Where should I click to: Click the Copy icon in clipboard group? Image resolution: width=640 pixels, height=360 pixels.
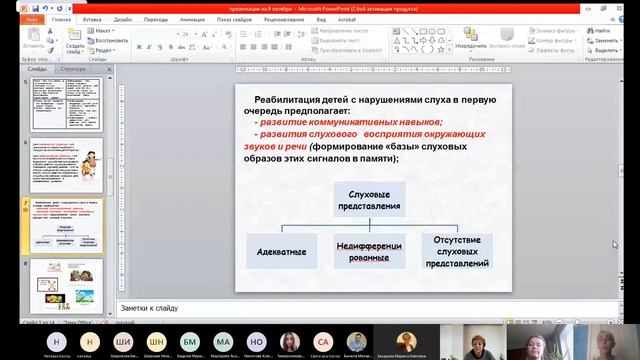tap(50, 40)
